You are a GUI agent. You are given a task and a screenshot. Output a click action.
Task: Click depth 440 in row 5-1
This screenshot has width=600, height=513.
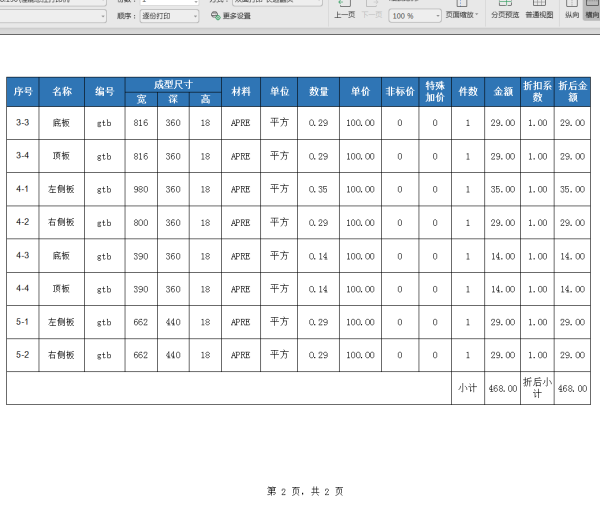point(173,322)
